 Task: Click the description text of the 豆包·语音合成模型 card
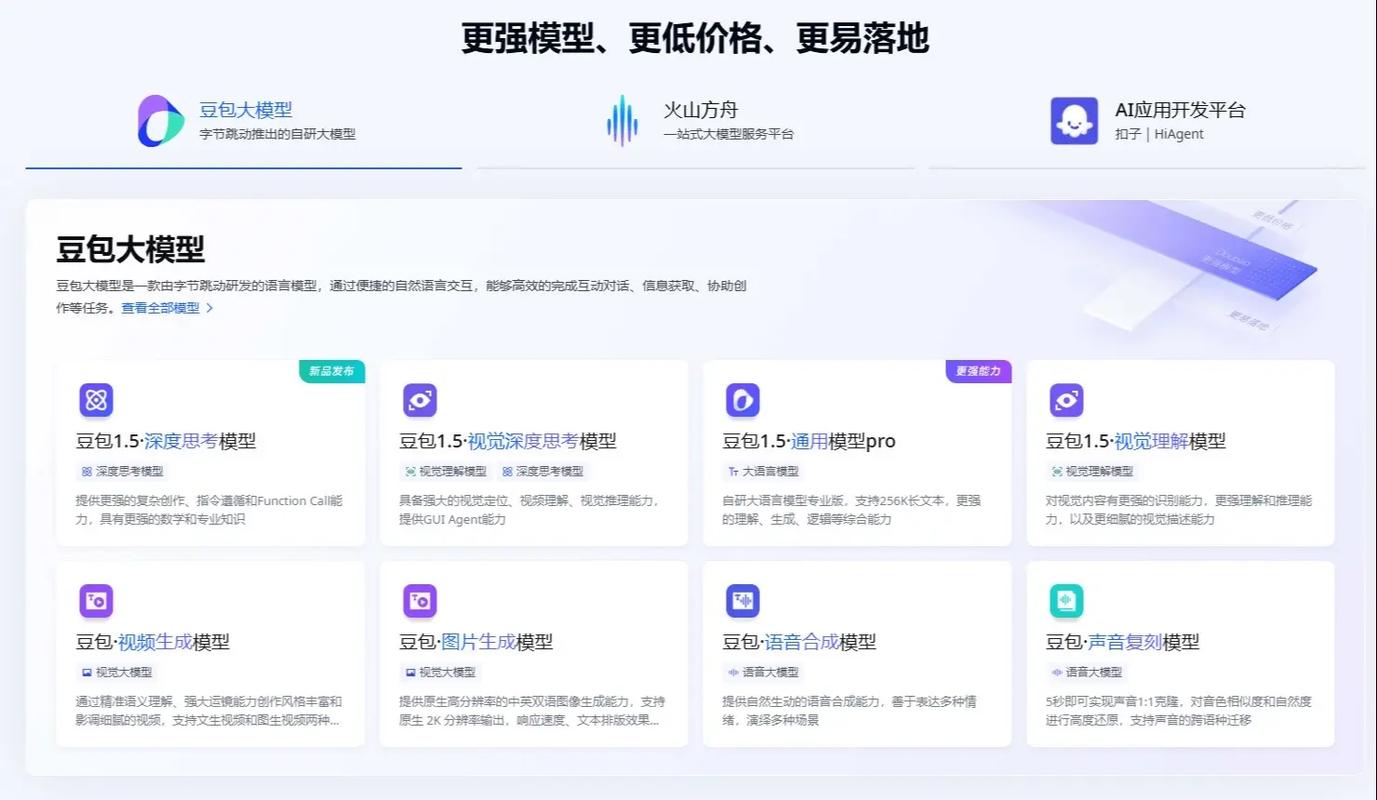pyautogui.click(x=849, y=711)
